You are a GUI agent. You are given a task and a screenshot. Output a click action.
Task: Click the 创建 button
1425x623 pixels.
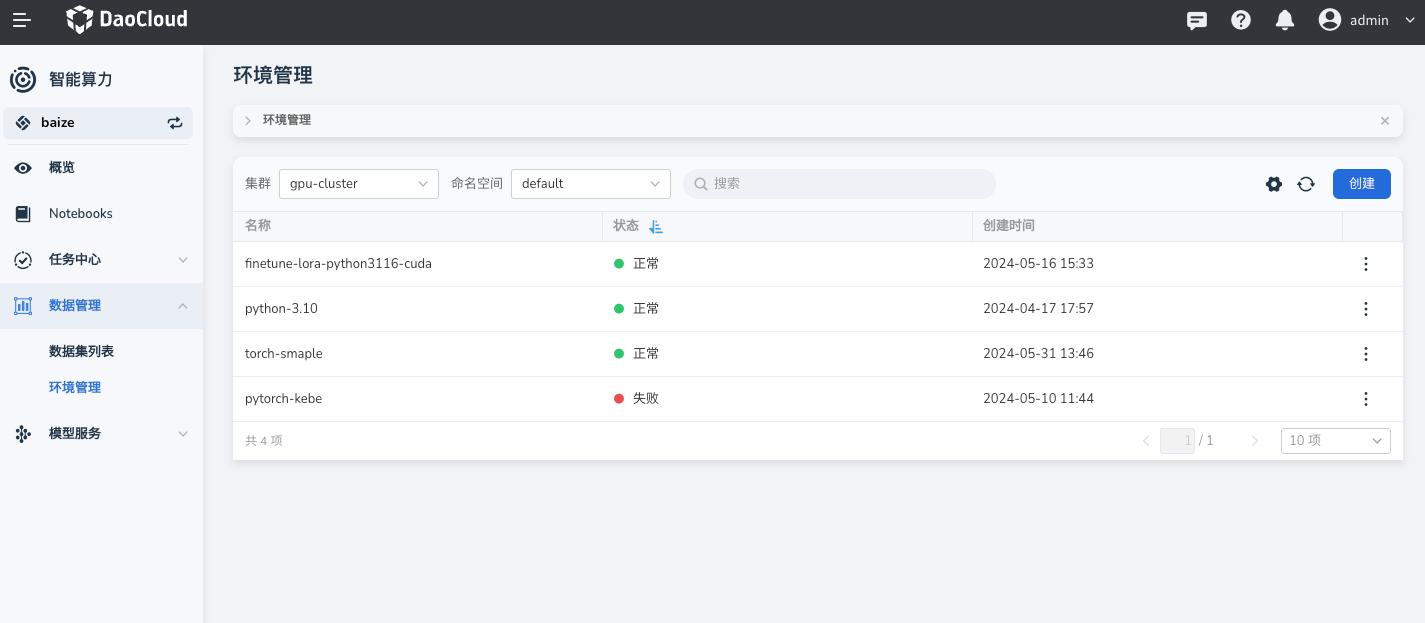point(1361,184)
